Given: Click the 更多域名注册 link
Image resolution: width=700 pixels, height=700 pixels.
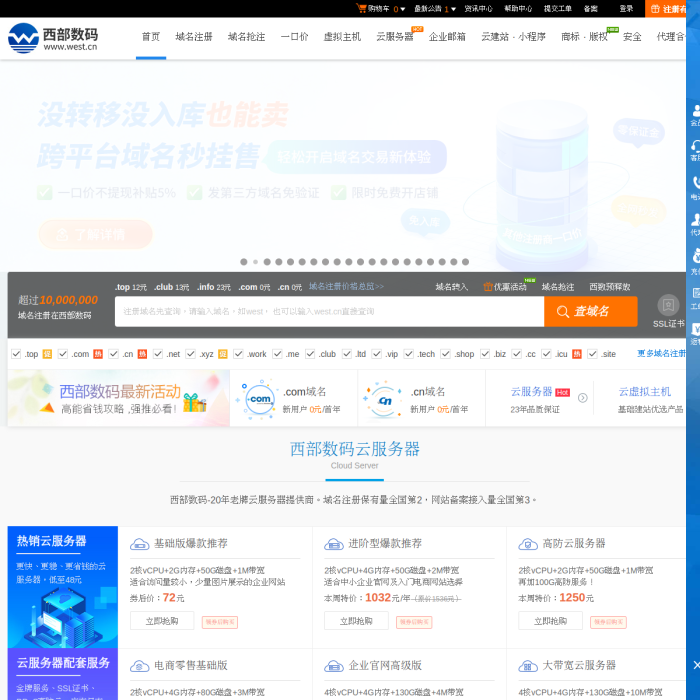Looking at the screenshot, I should tap(661, 353).
